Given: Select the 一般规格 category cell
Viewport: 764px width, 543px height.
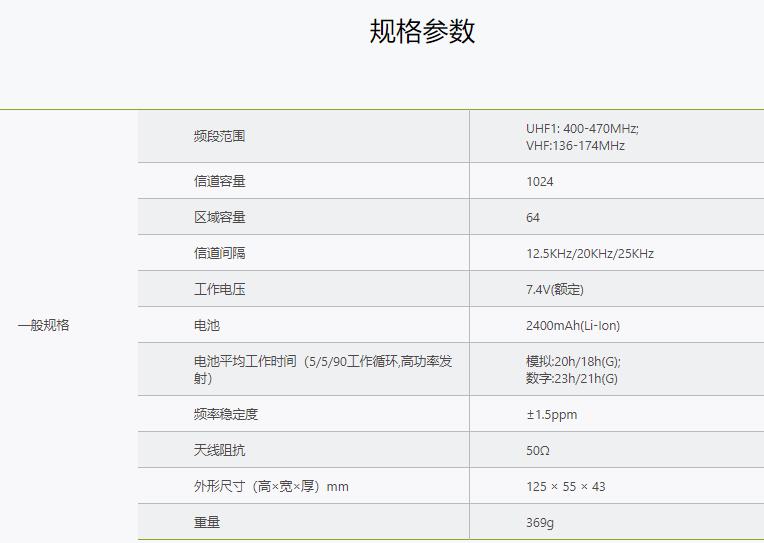Looking at the screenshot, I should [x=43, y=325].
